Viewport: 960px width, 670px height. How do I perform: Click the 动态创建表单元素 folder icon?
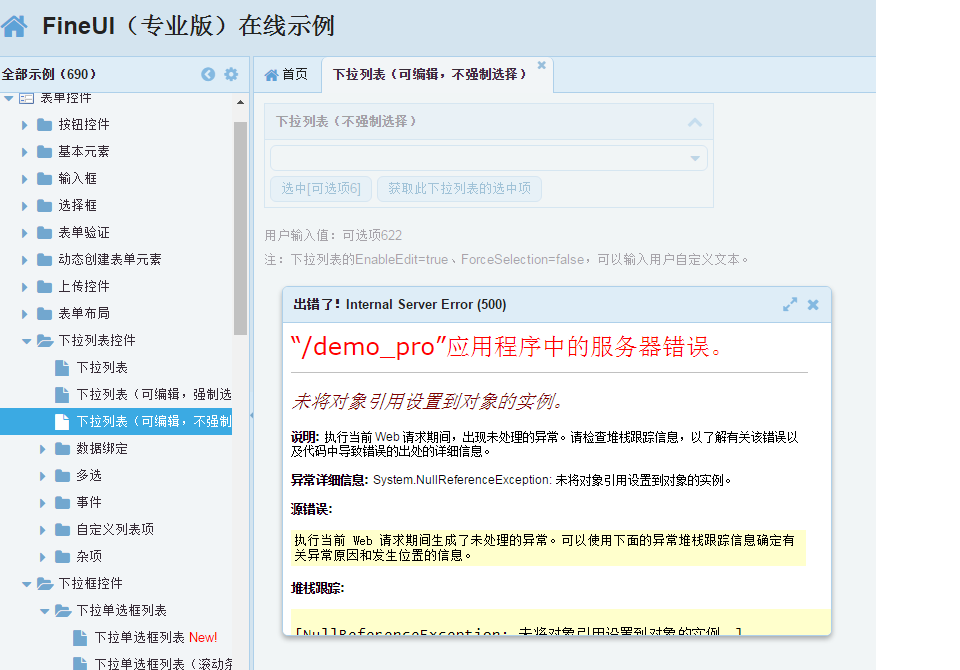44,260
